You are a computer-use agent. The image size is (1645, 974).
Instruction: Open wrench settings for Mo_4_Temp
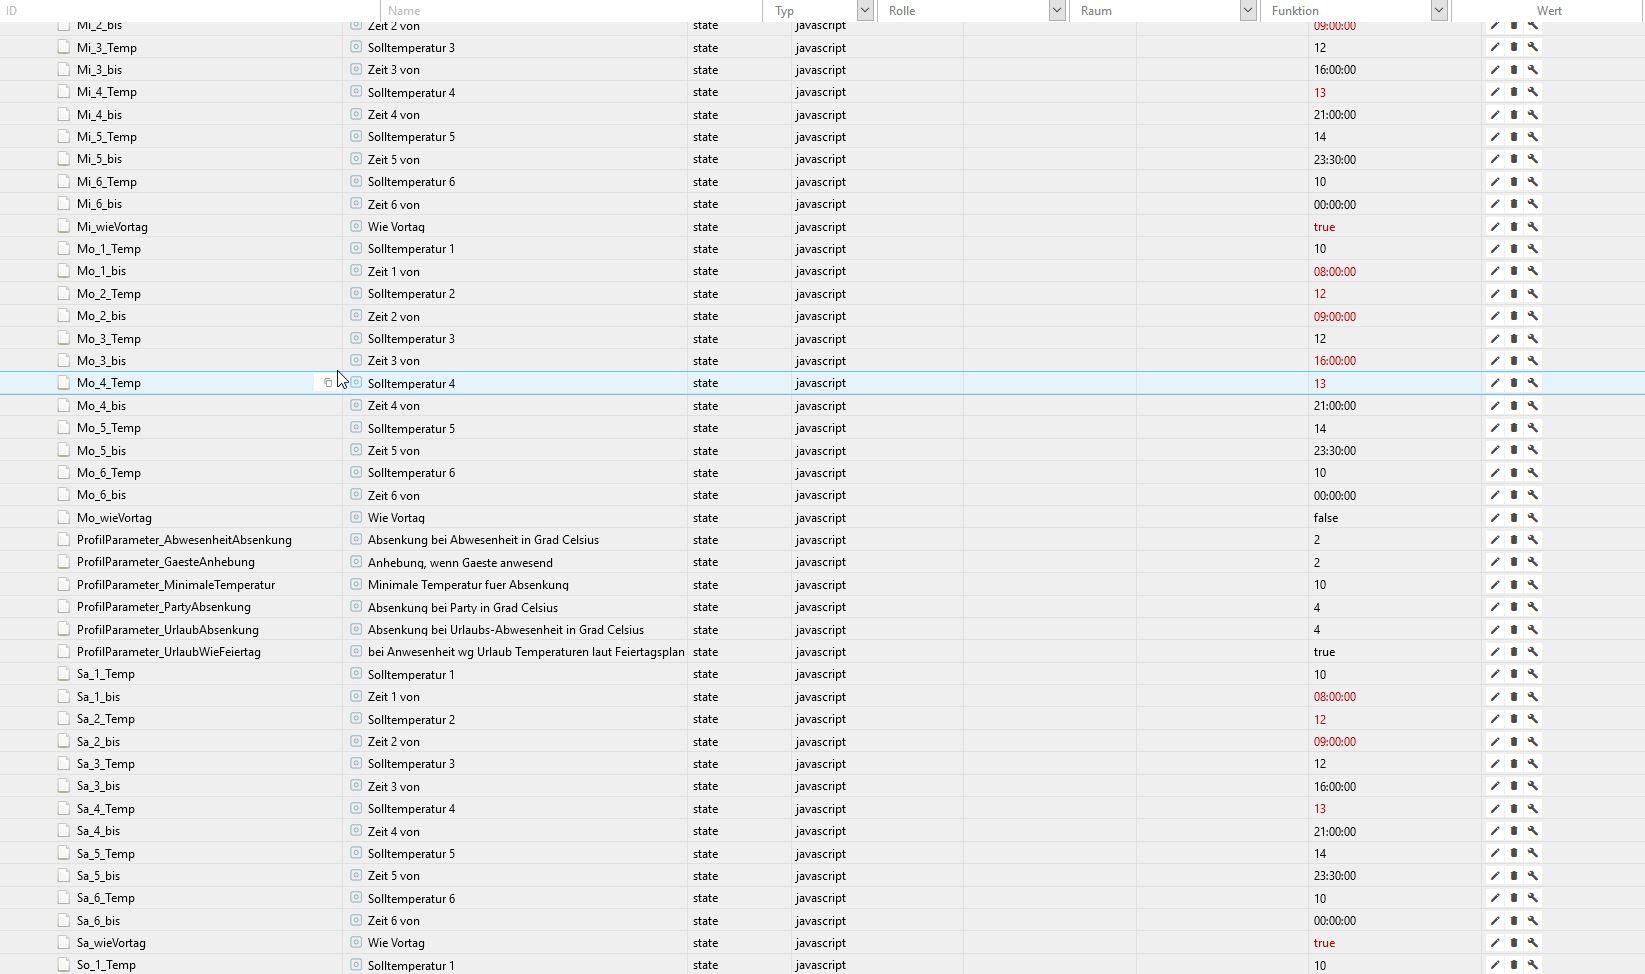[1533, 383]
